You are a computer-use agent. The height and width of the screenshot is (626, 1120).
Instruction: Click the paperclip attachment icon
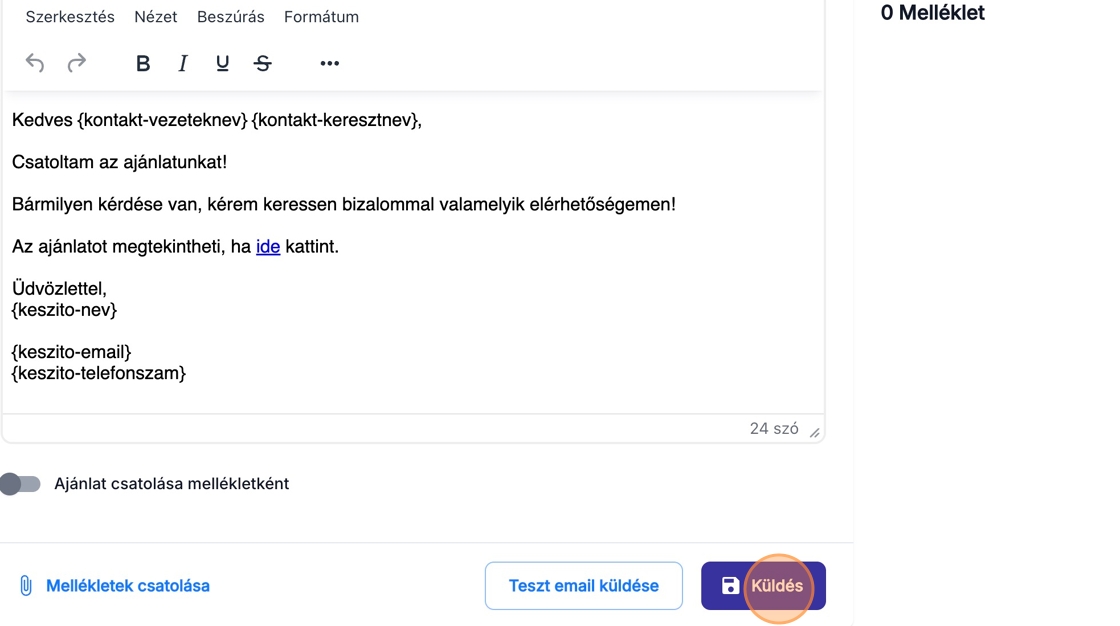point(26,586)
